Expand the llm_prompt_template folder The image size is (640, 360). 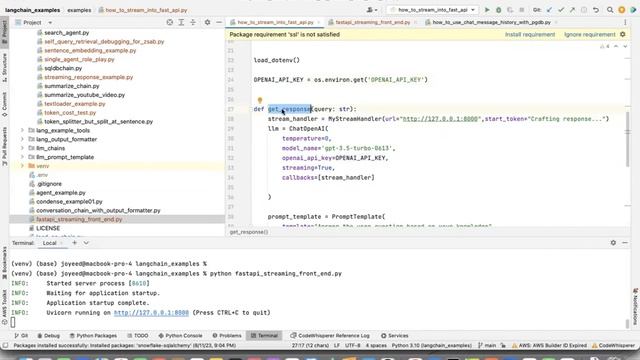(22, 157)
